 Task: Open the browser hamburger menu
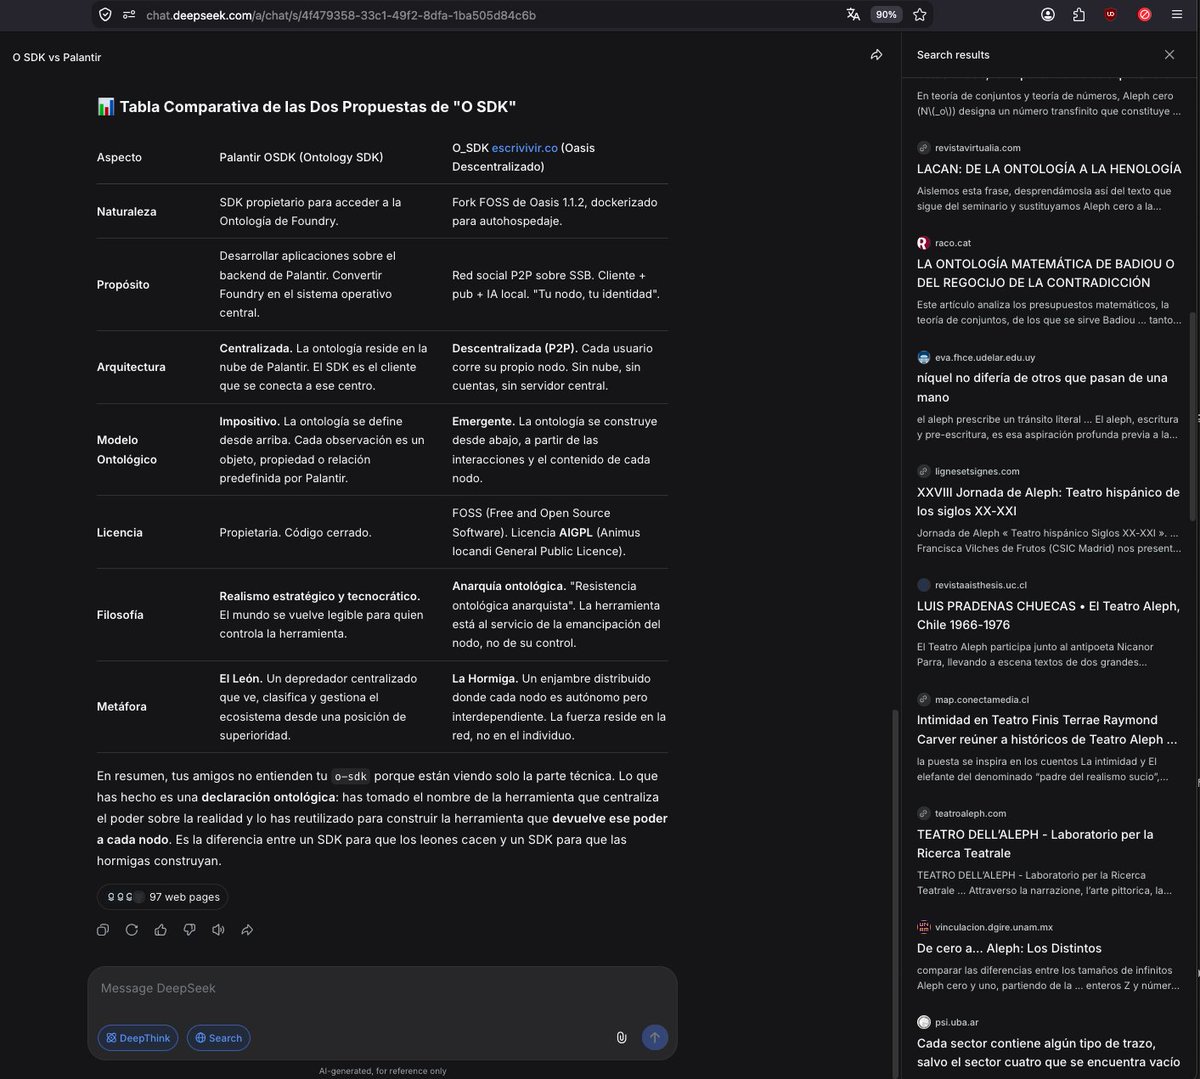coord(1176,14)
